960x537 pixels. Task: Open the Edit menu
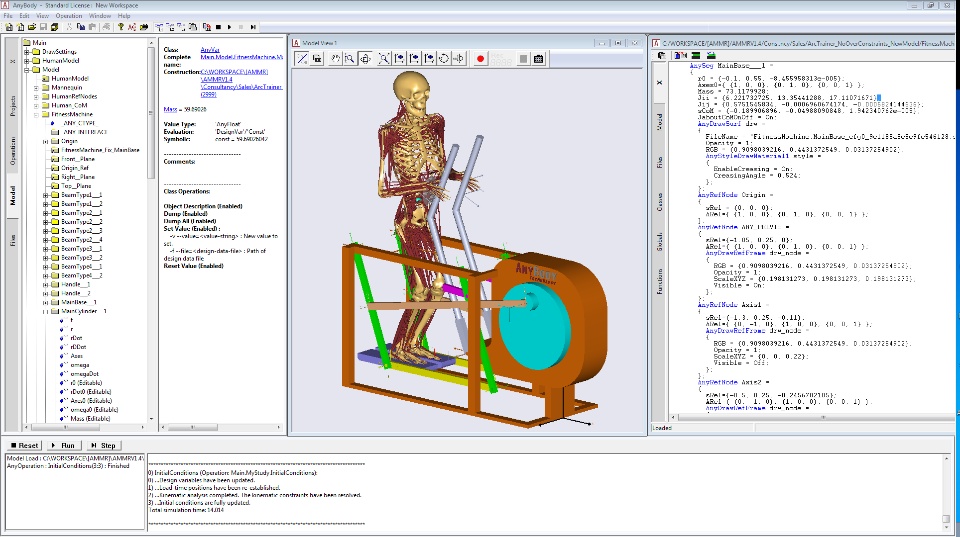24,16
